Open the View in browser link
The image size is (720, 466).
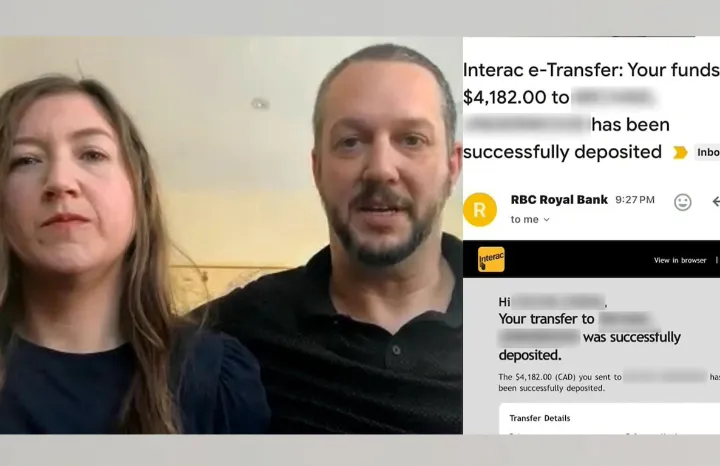coord(680,260)
